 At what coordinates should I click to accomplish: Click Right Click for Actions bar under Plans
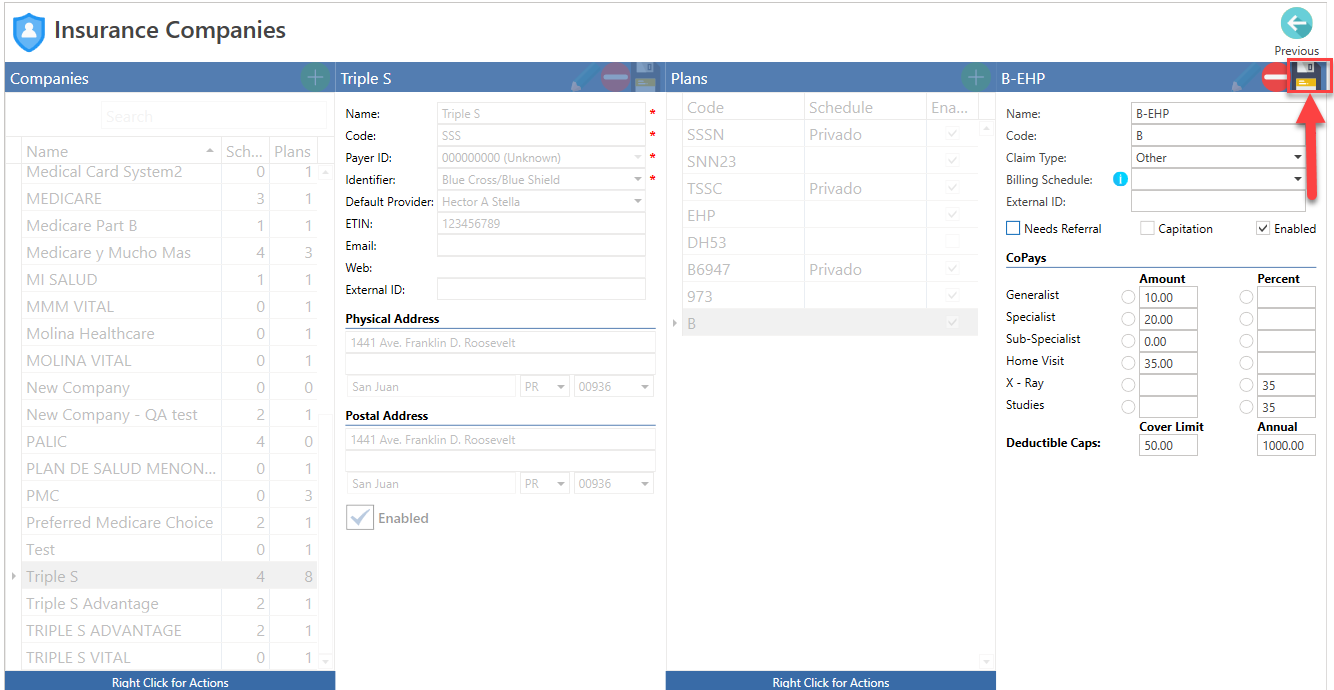(830, 681)
